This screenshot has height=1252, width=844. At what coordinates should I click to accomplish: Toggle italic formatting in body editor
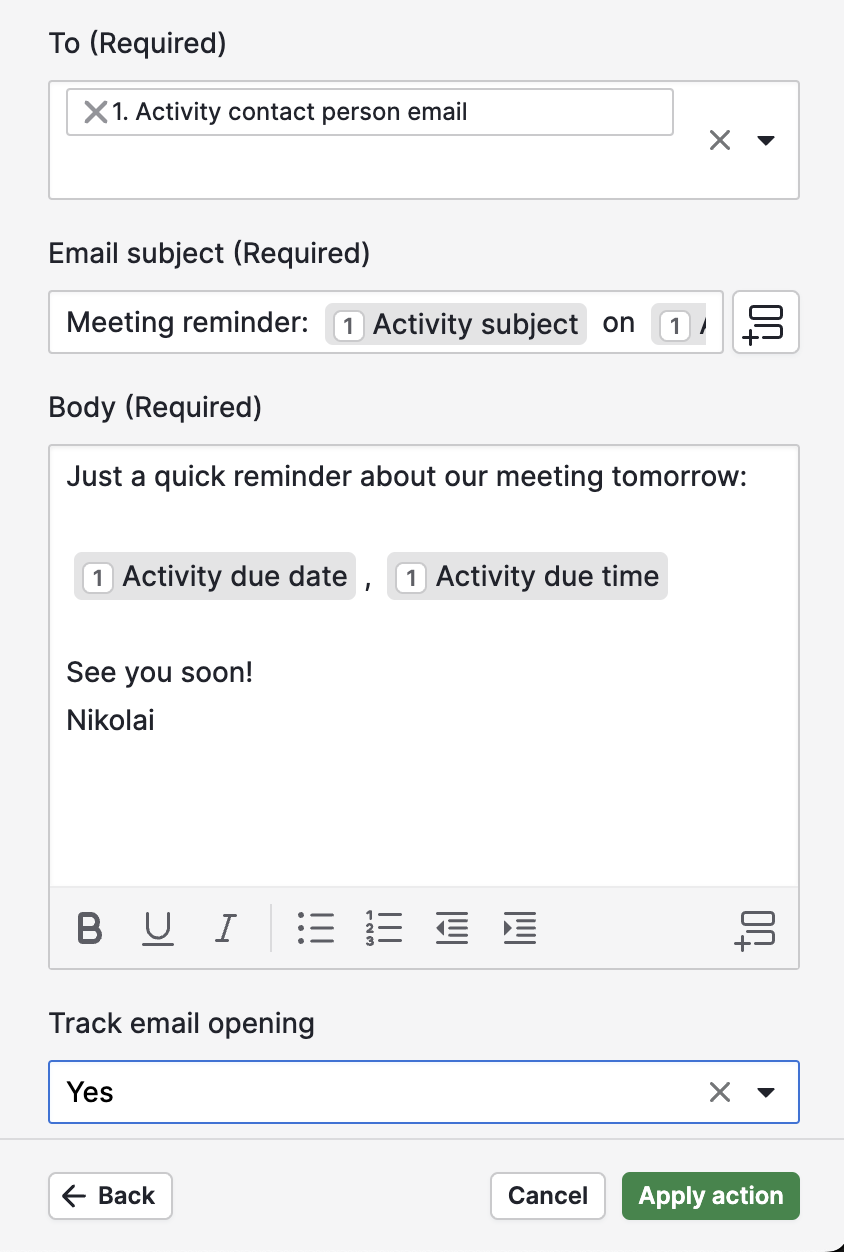(225, 929)
